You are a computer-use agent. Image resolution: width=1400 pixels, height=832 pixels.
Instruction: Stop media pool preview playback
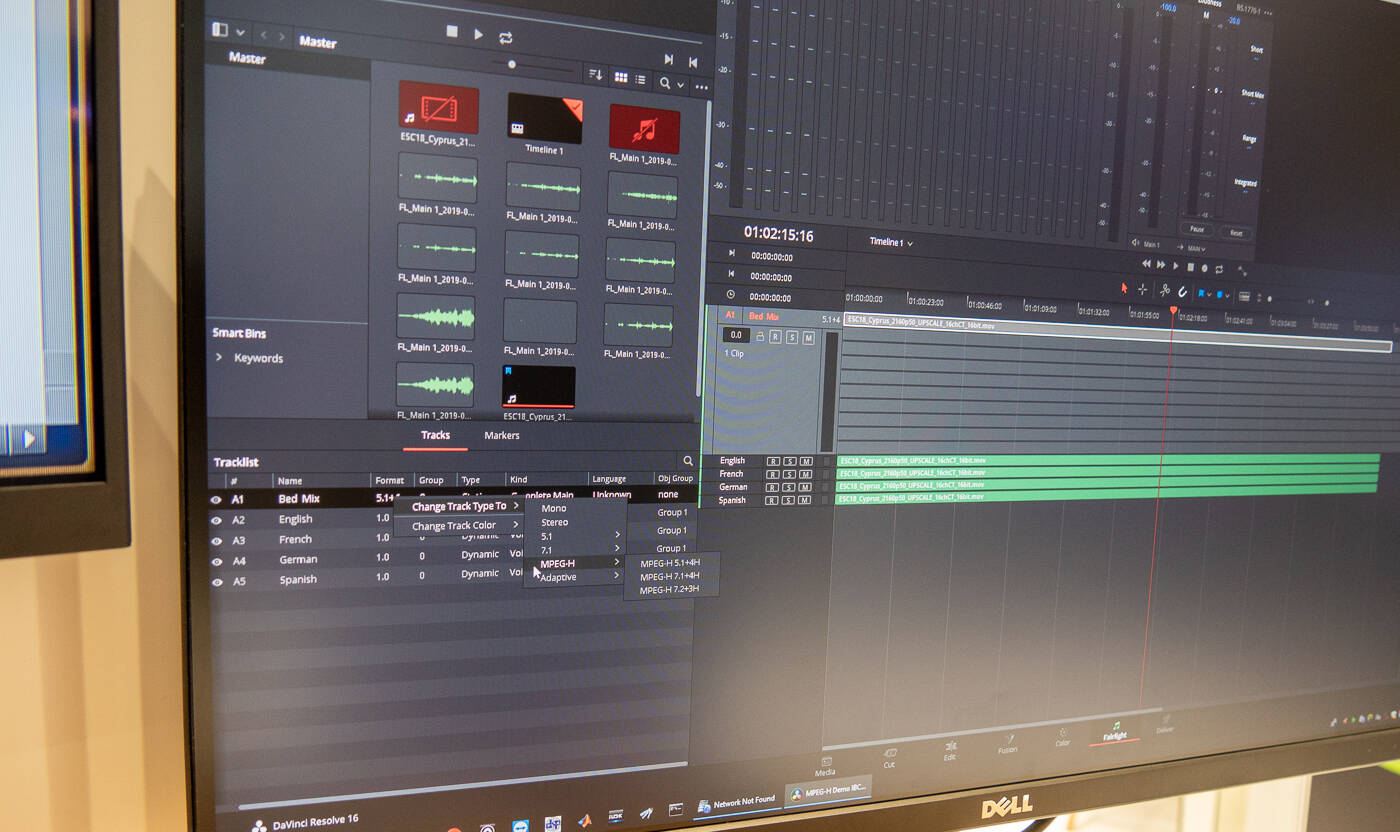click(x=452, y=32)
